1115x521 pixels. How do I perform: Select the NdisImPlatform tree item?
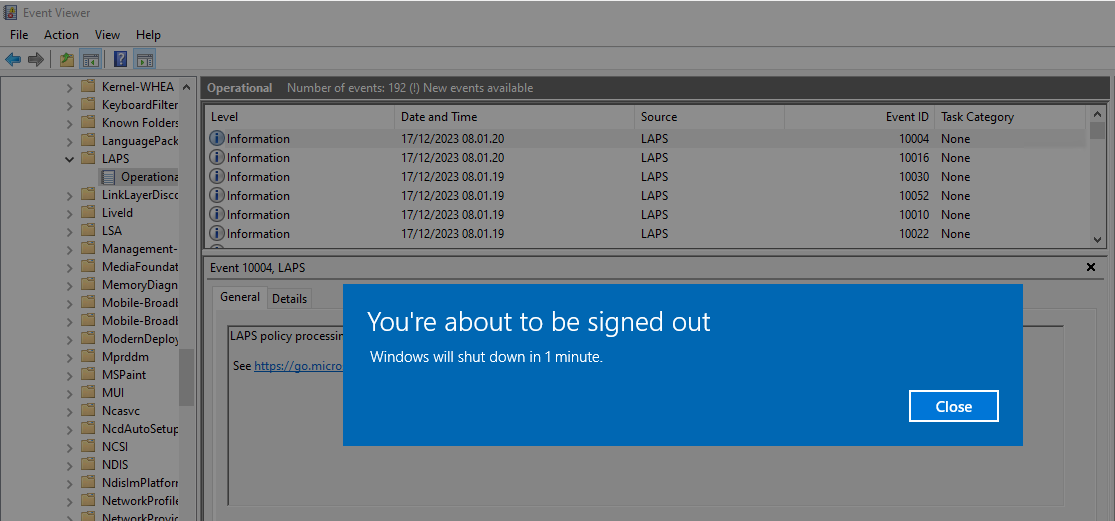[x=139, y=482]
